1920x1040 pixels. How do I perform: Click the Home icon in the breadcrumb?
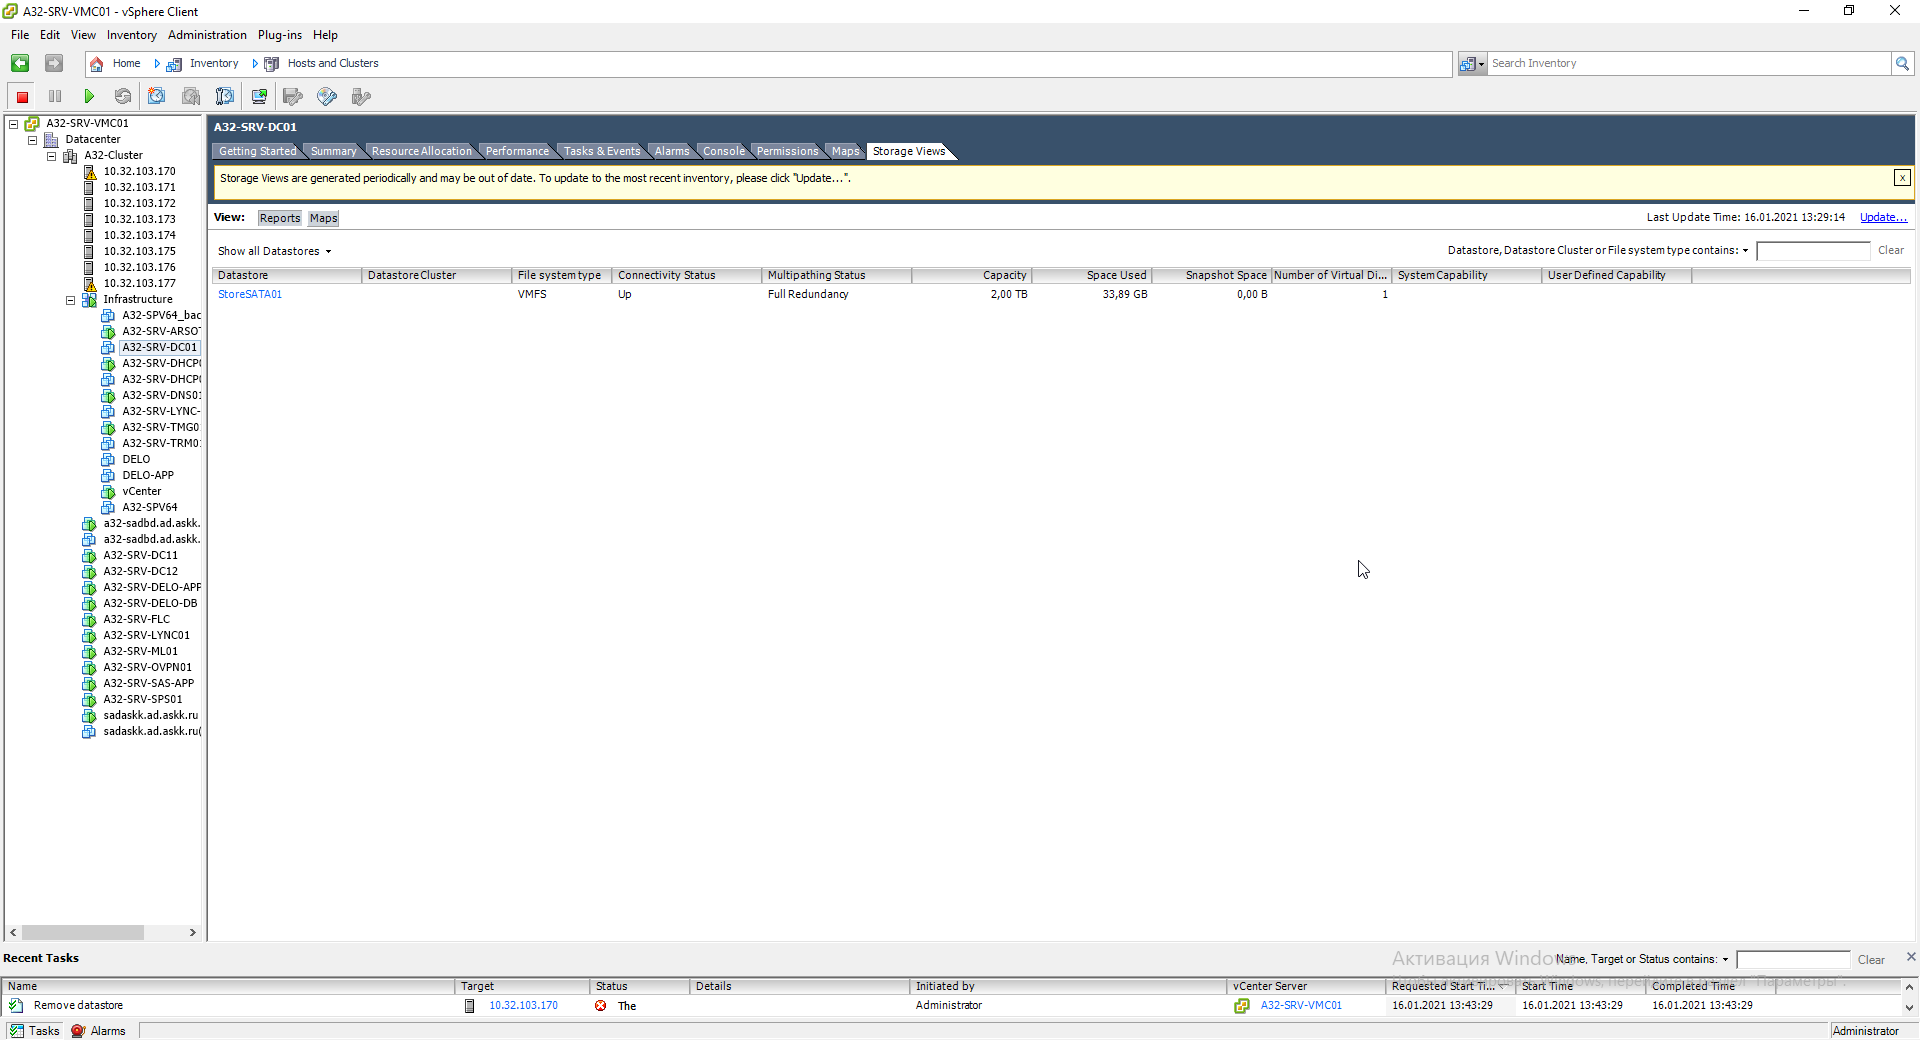[97, 64]
